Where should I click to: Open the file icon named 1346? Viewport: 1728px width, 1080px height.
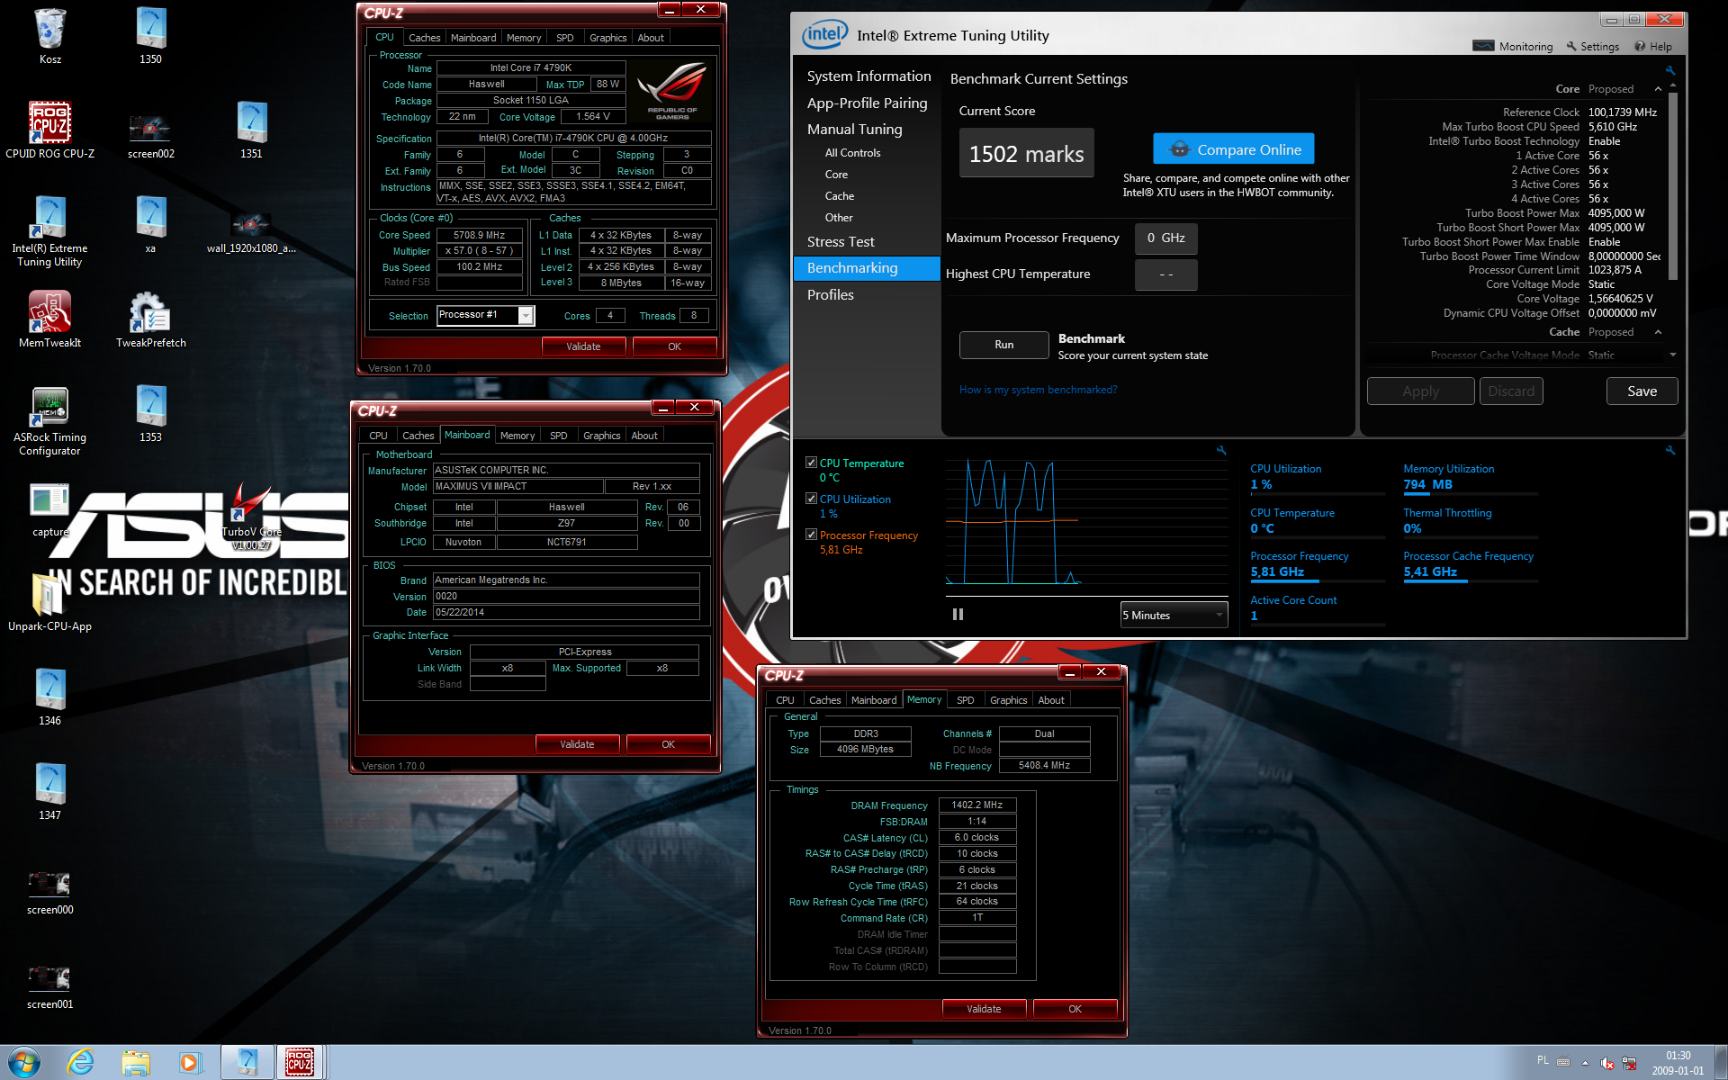[x=50, y=696]
